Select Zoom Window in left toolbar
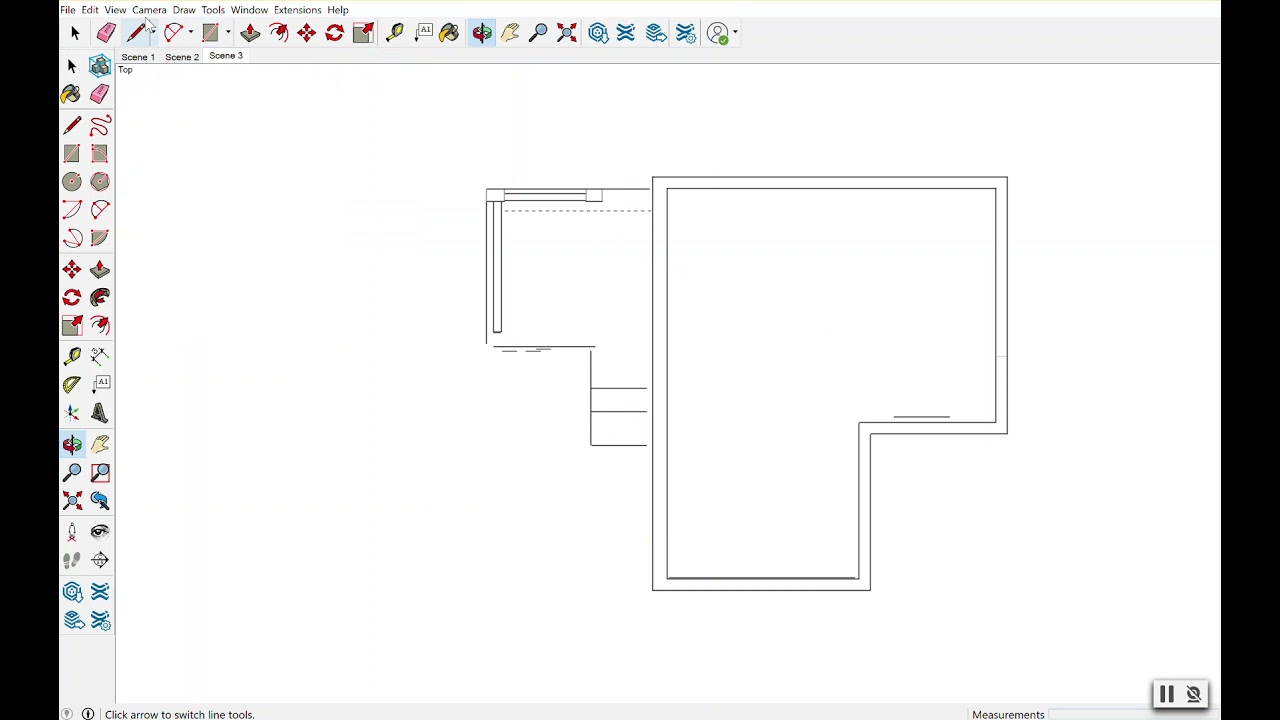The height and width of the screenshot is (720, 1280). (x=99, y=473)
